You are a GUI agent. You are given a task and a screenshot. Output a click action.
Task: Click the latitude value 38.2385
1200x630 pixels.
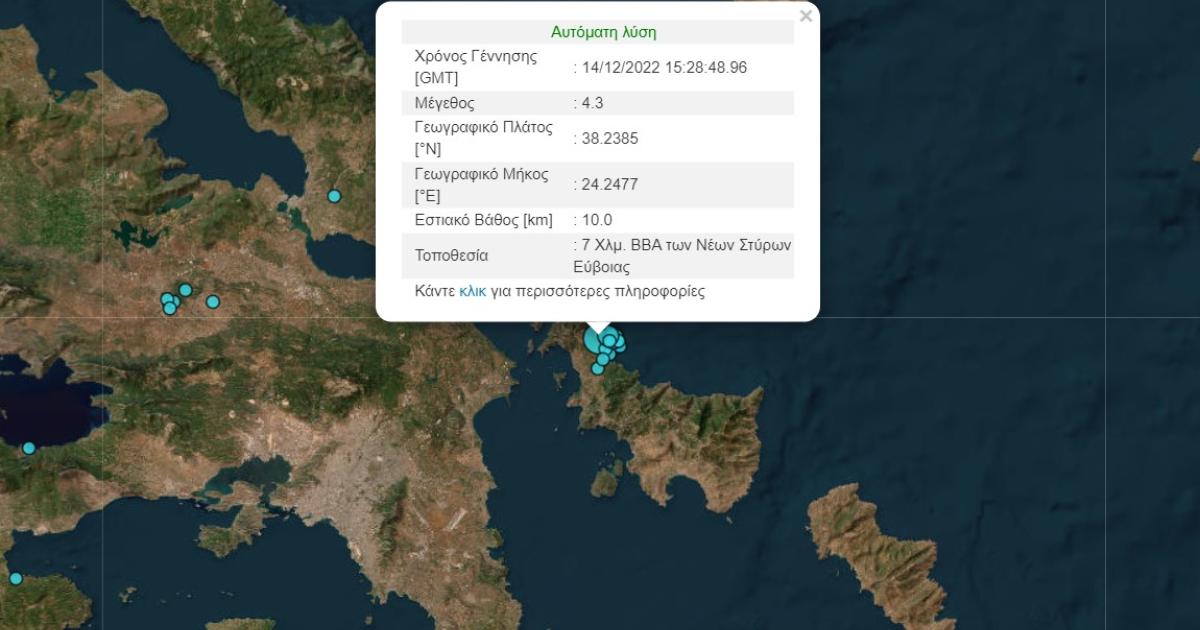pyautogui.click(x=609, y=139)
